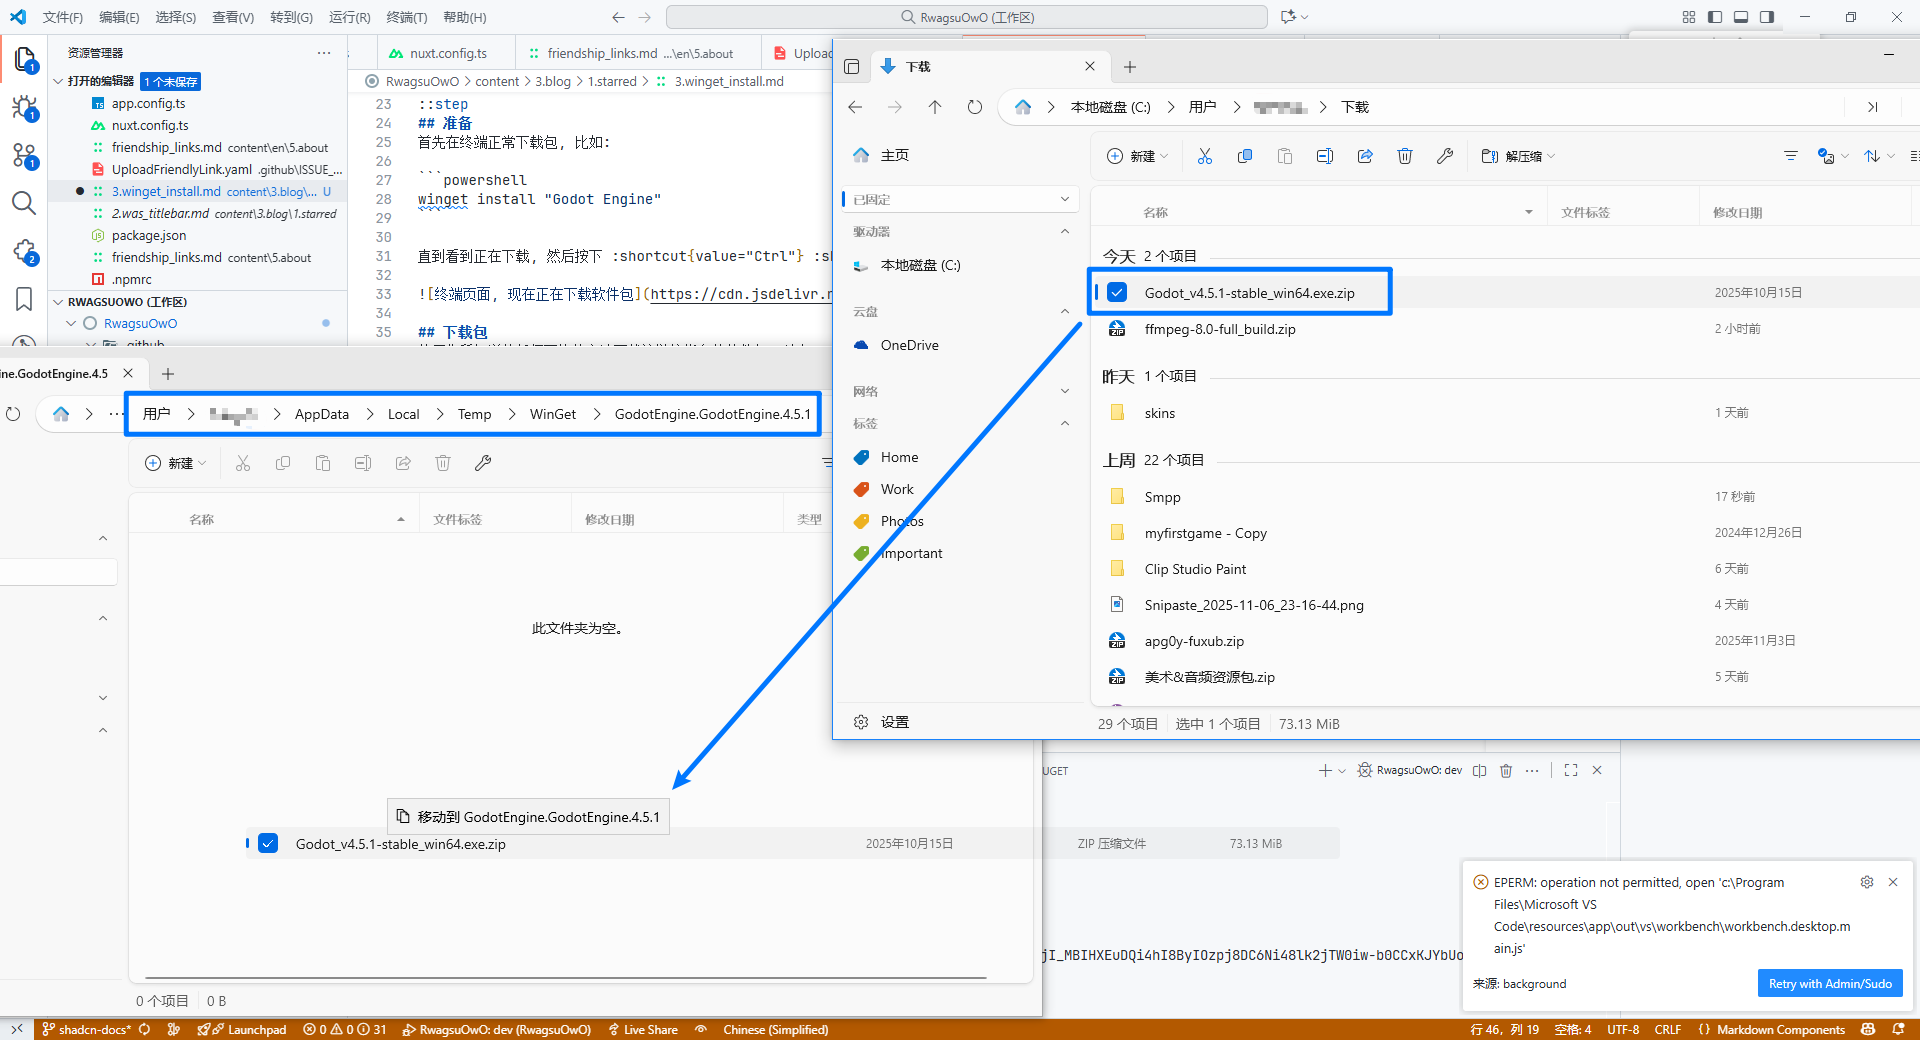This screenshot has height=1040, width=1920.
Task: Kill the terminal with the trash icon
Action: click(x=1506, y=770)
